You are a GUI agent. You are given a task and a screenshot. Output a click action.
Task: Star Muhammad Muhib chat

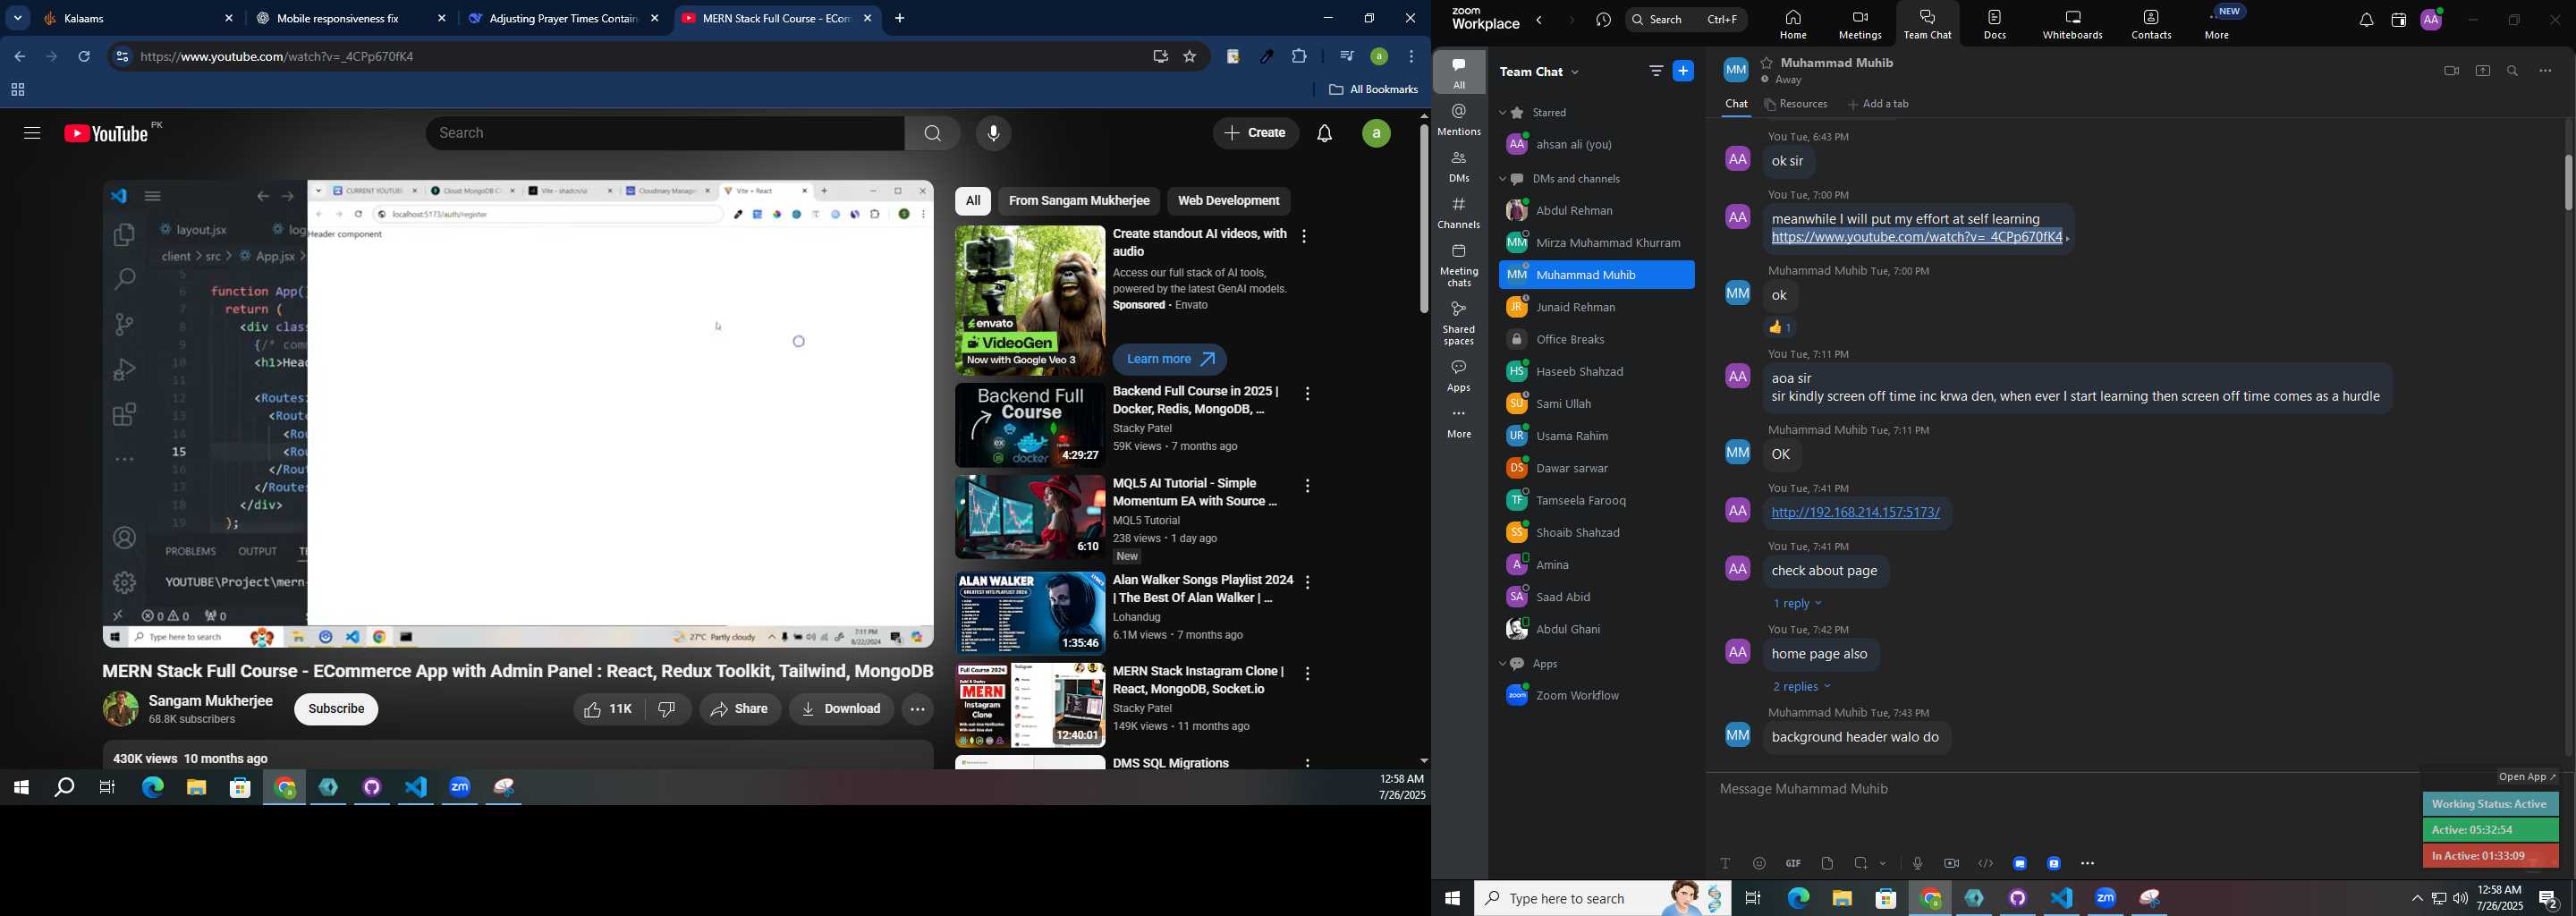[x=1767, y=63]
